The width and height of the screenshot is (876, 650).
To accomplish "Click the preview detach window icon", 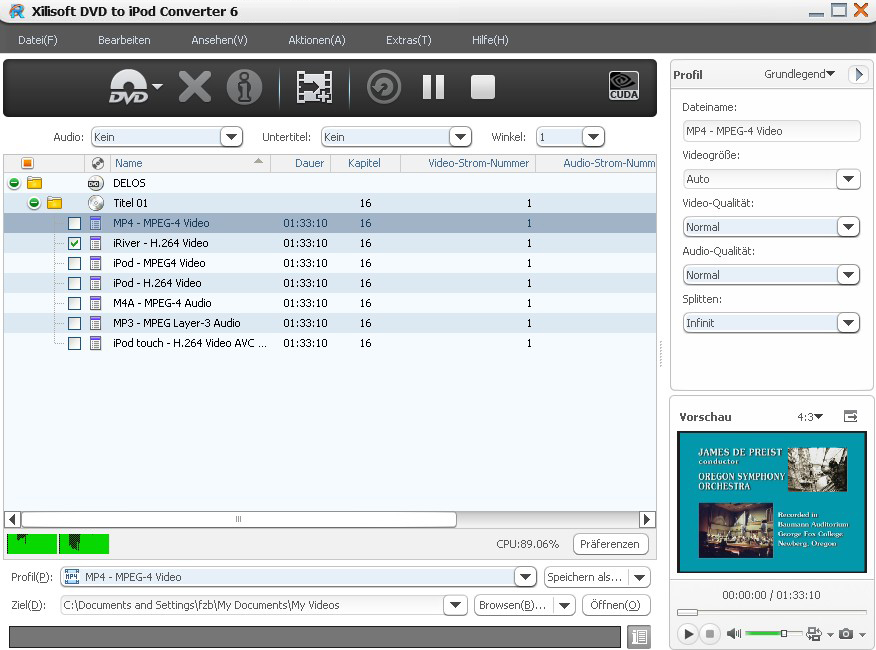I will point(850,416).
